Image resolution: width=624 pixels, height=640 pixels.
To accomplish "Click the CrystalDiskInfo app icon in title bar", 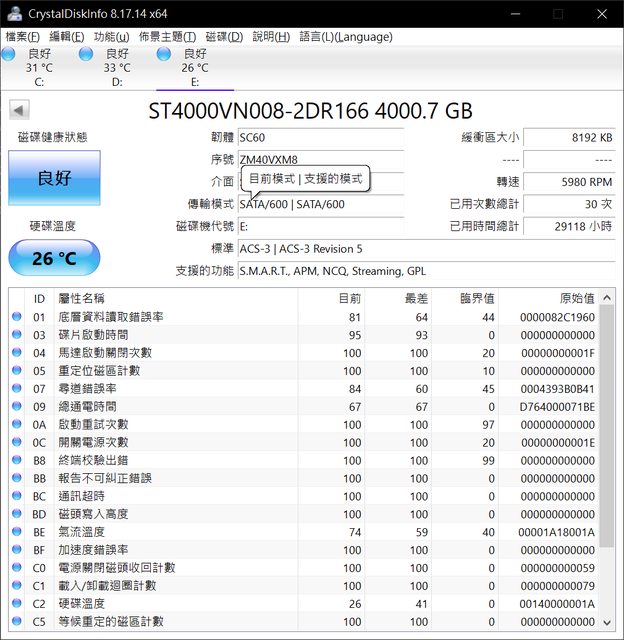I will click(12, 13).
